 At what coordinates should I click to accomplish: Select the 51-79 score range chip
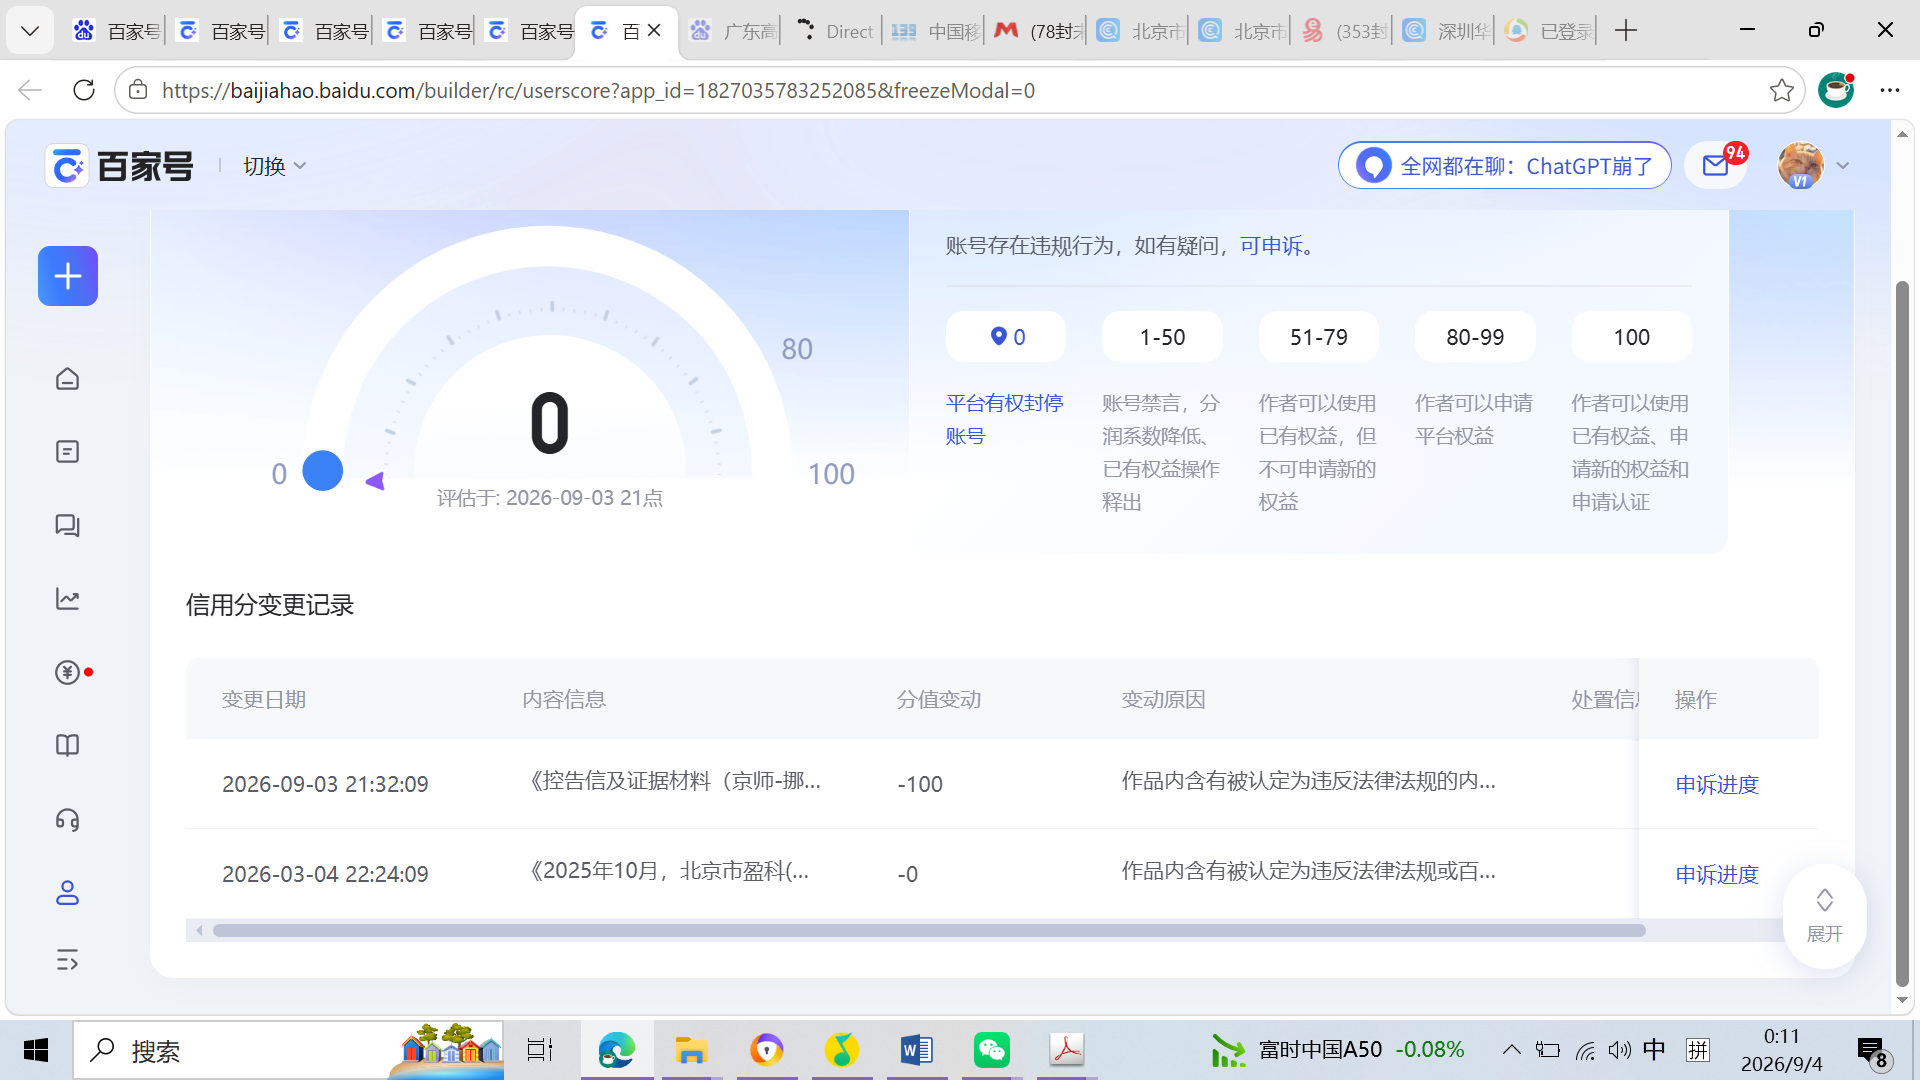click(1318, 337)
